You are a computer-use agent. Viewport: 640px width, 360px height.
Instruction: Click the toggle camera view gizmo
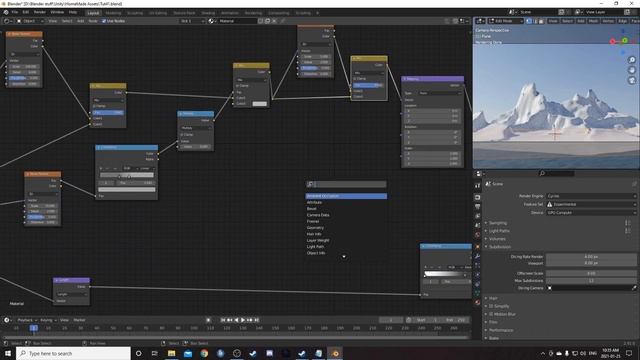click(x=632, y=80)
